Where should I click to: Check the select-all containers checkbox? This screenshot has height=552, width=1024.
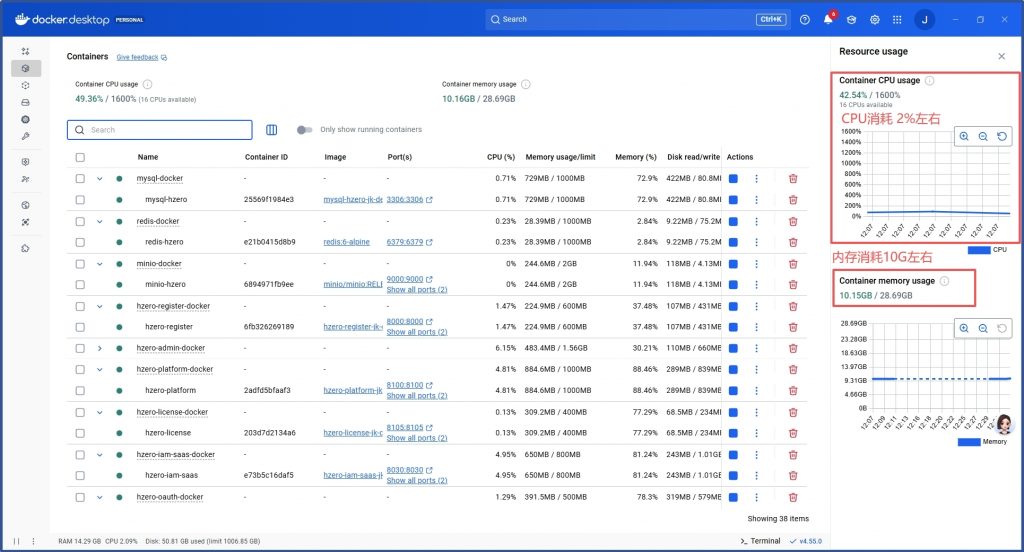80,157
